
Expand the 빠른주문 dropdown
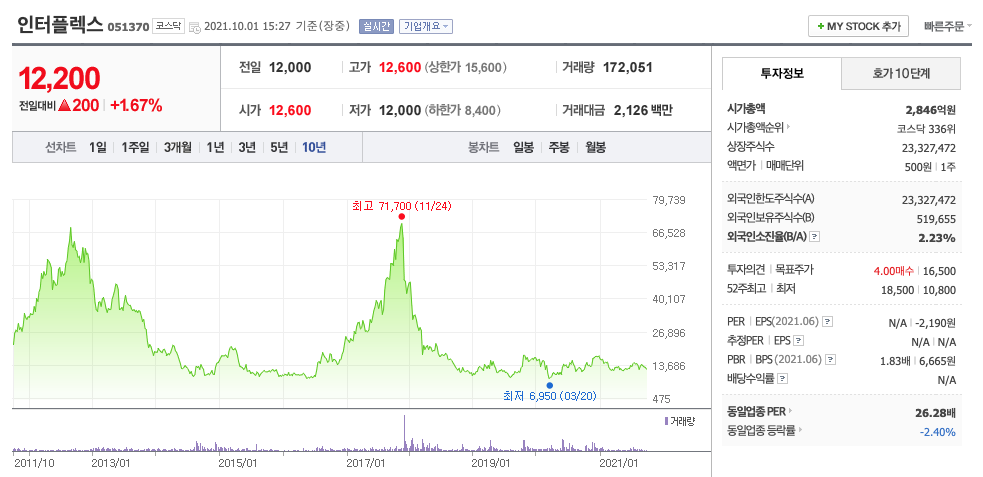coord(948,26)
